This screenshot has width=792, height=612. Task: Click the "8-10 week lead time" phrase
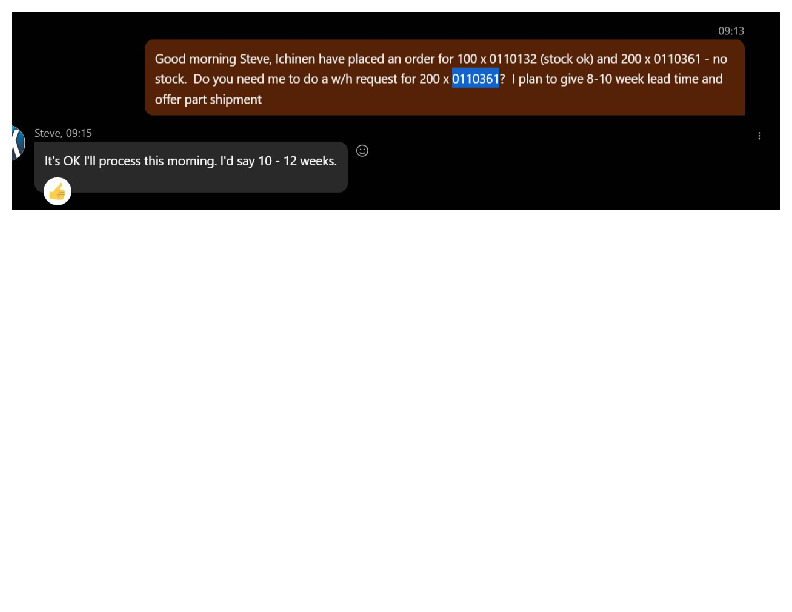point(642,79)
